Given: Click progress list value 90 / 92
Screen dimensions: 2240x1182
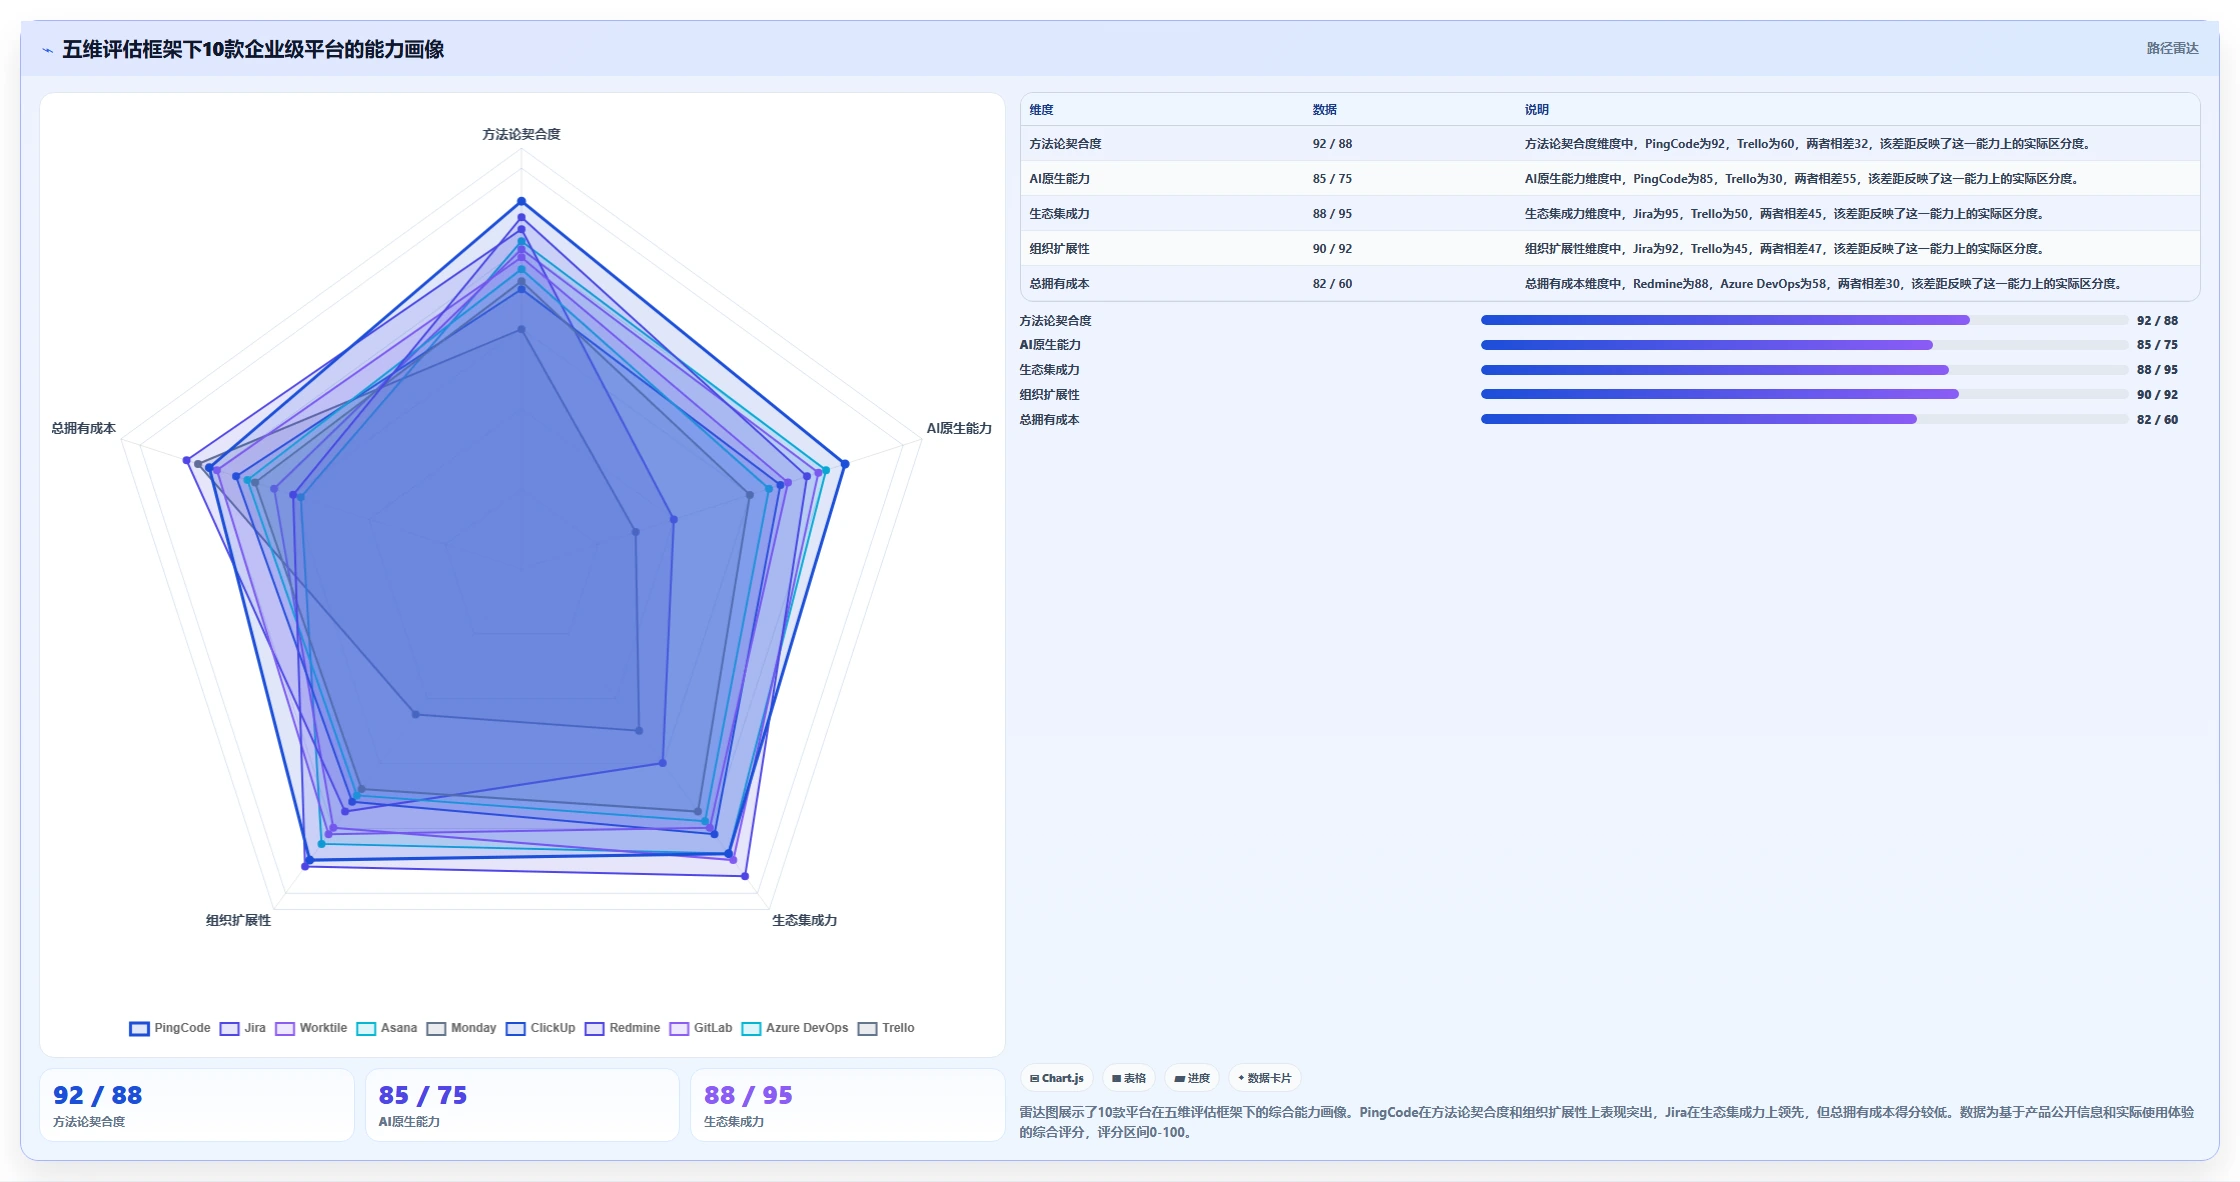Looking at the screenshot, I should pos(2157,395).
